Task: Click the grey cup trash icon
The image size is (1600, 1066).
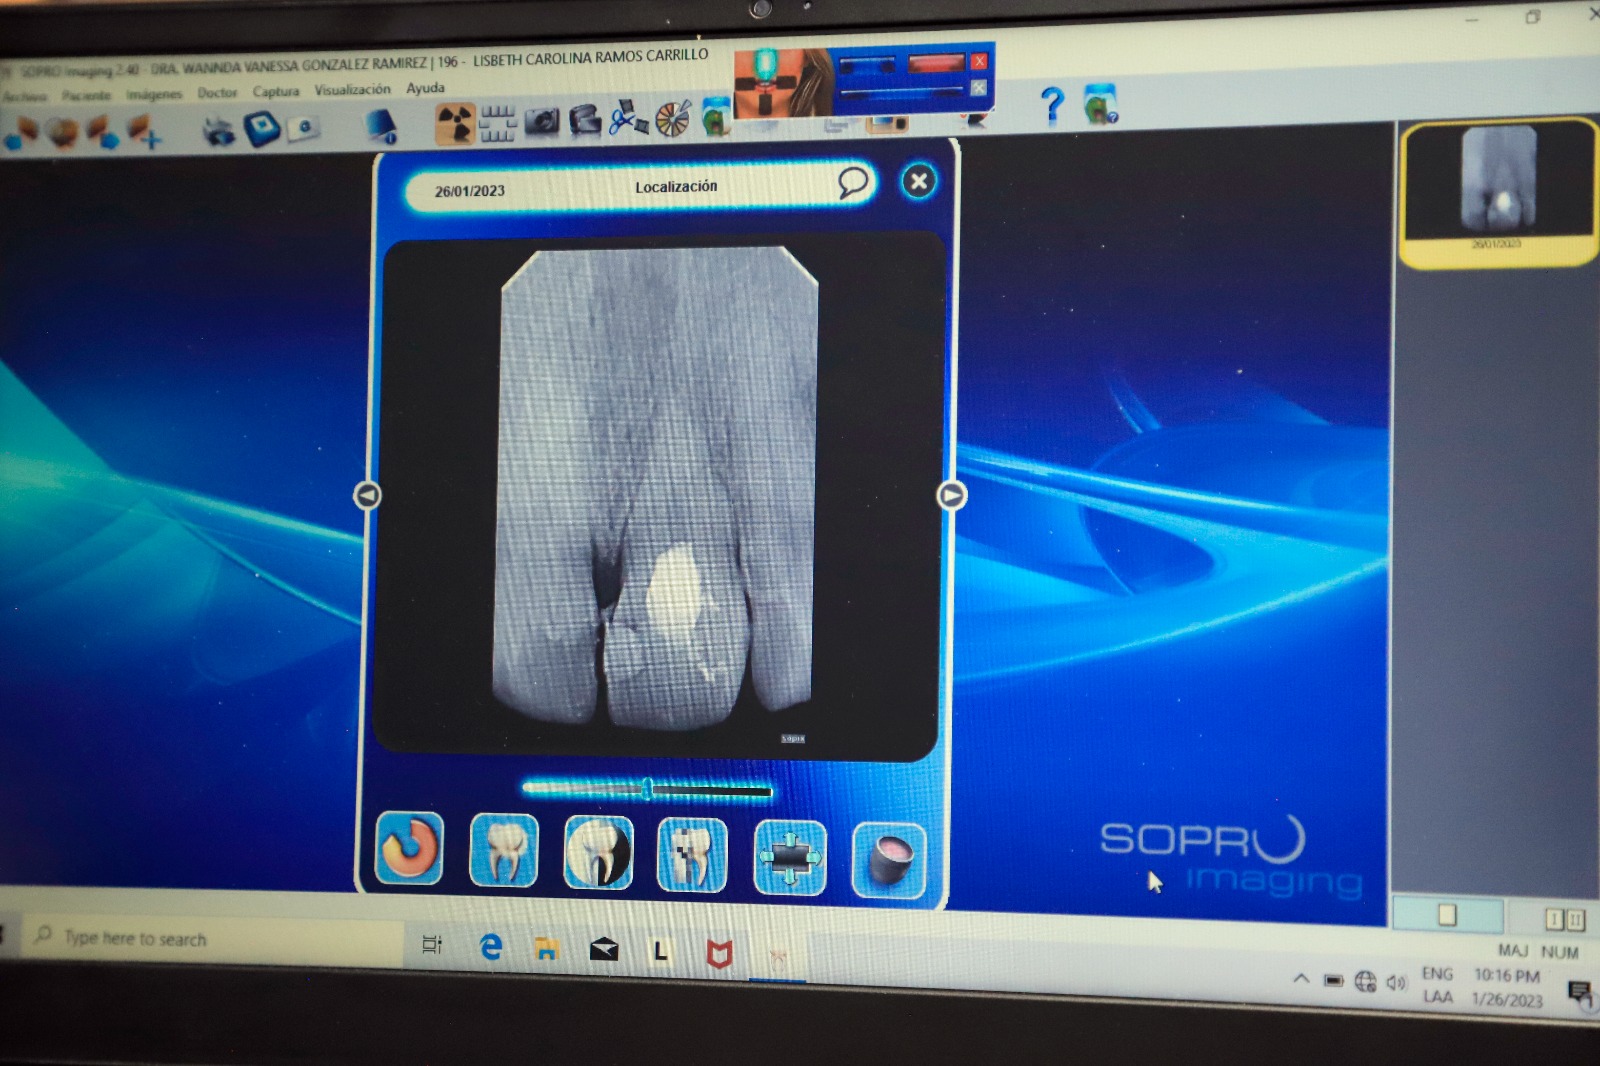Action: click(889, 860)
